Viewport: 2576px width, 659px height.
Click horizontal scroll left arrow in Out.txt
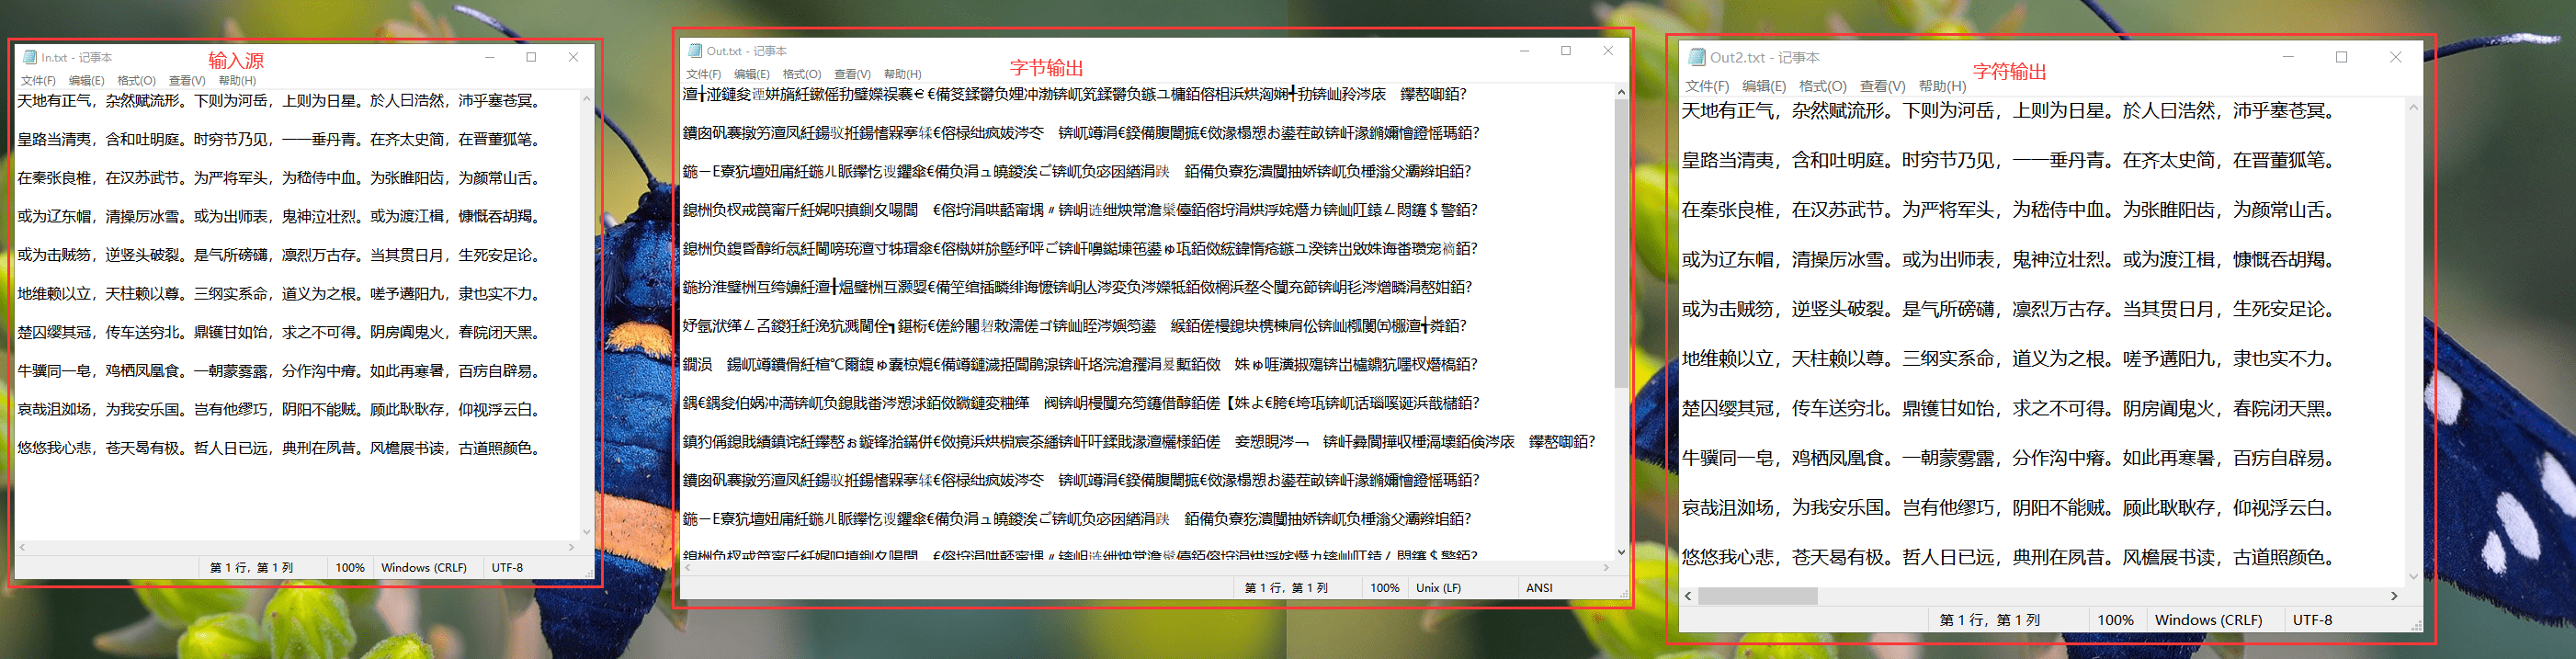pos(688,567)
